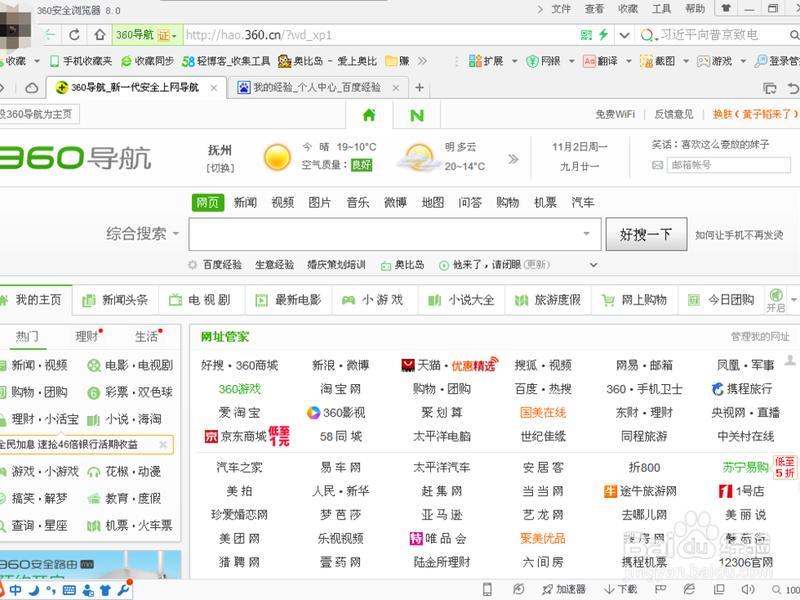This screenshot has width=800, height=600.
Task: Open the search box suggestion dropdown arrow
Action: 586,234
